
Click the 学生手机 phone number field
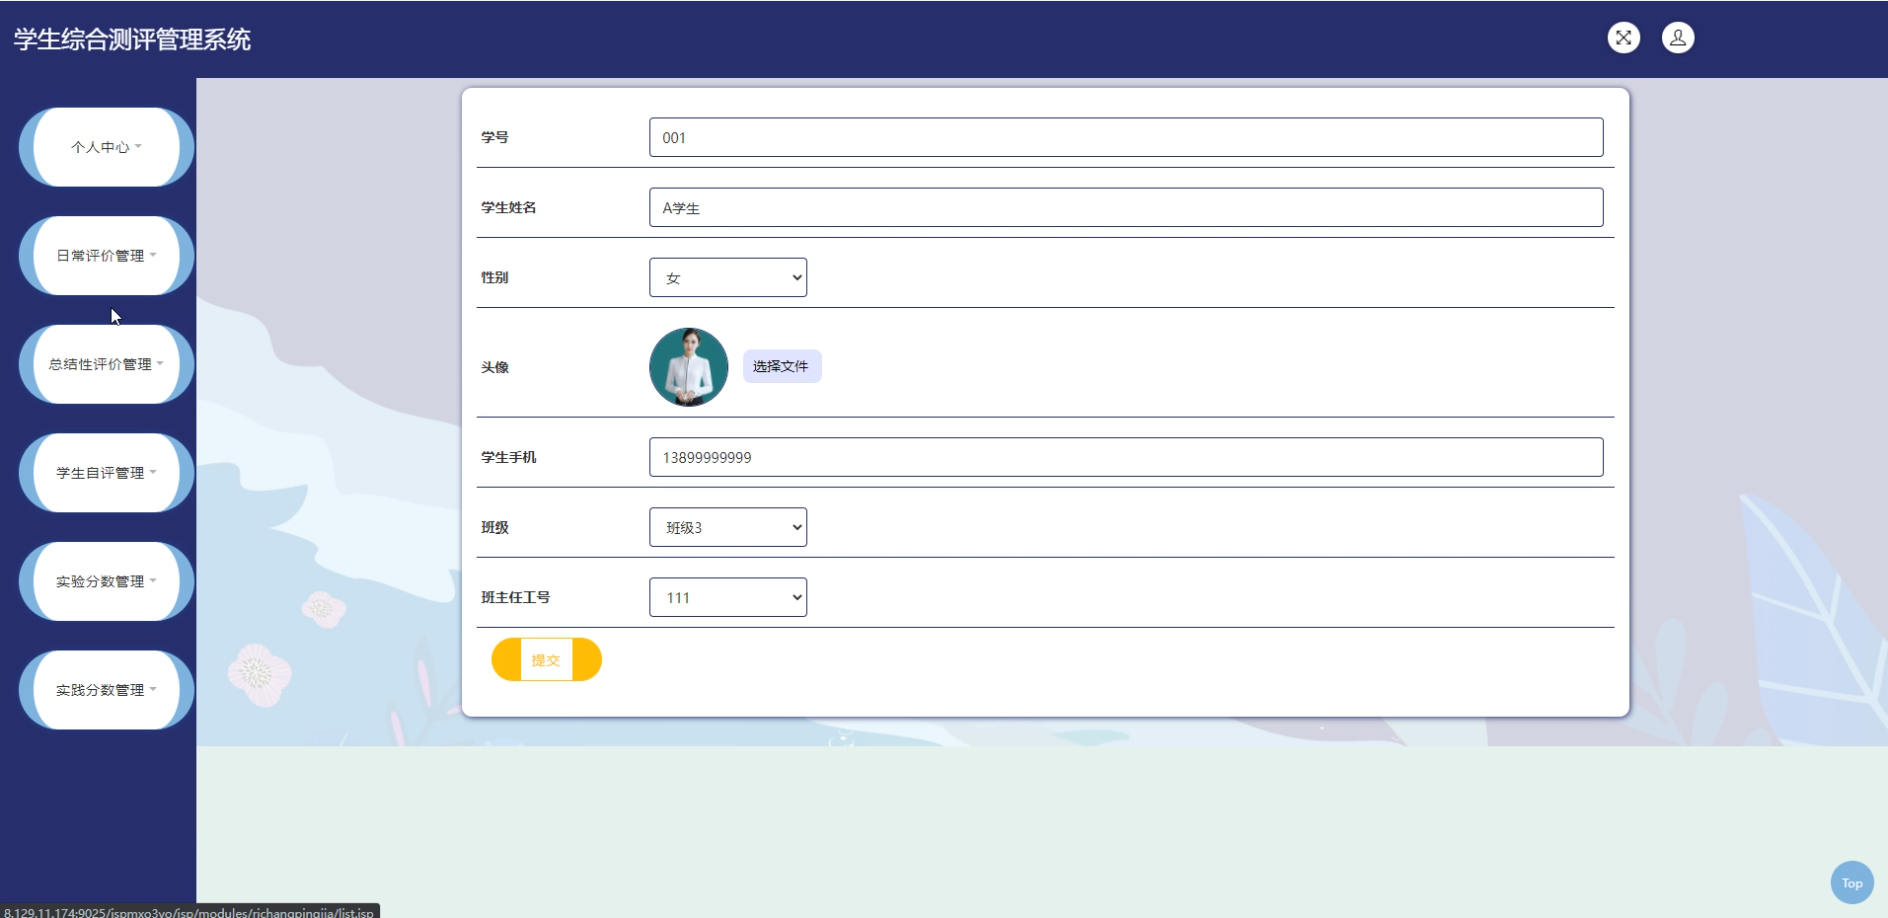tap(1126, 457)
